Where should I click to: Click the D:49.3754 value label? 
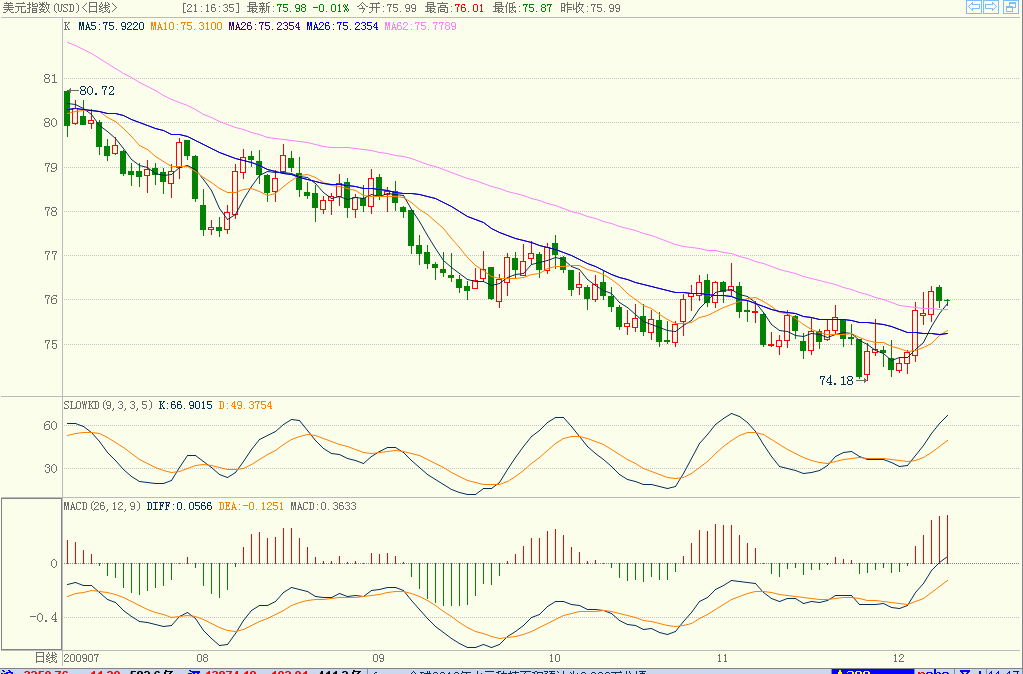(245, 405)
